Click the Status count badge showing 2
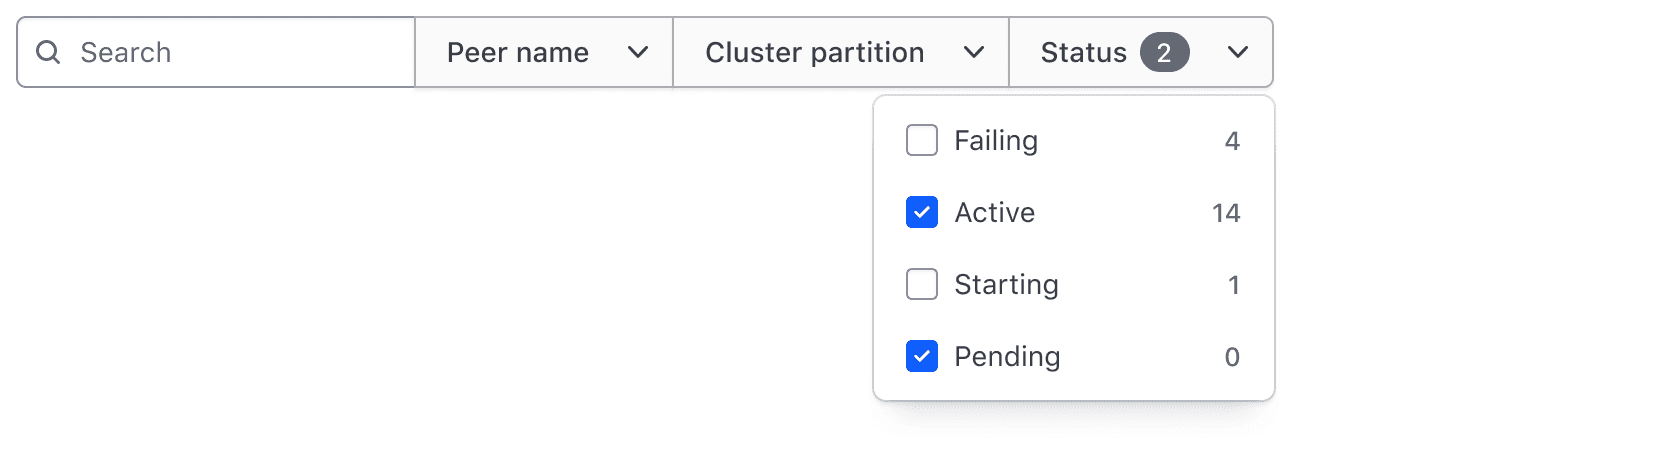Image resolution: width=1672 pixels, height=456 pixels. tap(1164, 52)
